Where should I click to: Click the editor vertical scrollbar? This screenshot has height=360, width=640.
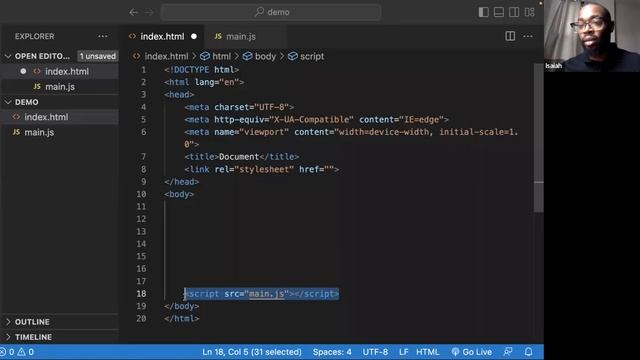pyautogui.click(x=539, y=138)
